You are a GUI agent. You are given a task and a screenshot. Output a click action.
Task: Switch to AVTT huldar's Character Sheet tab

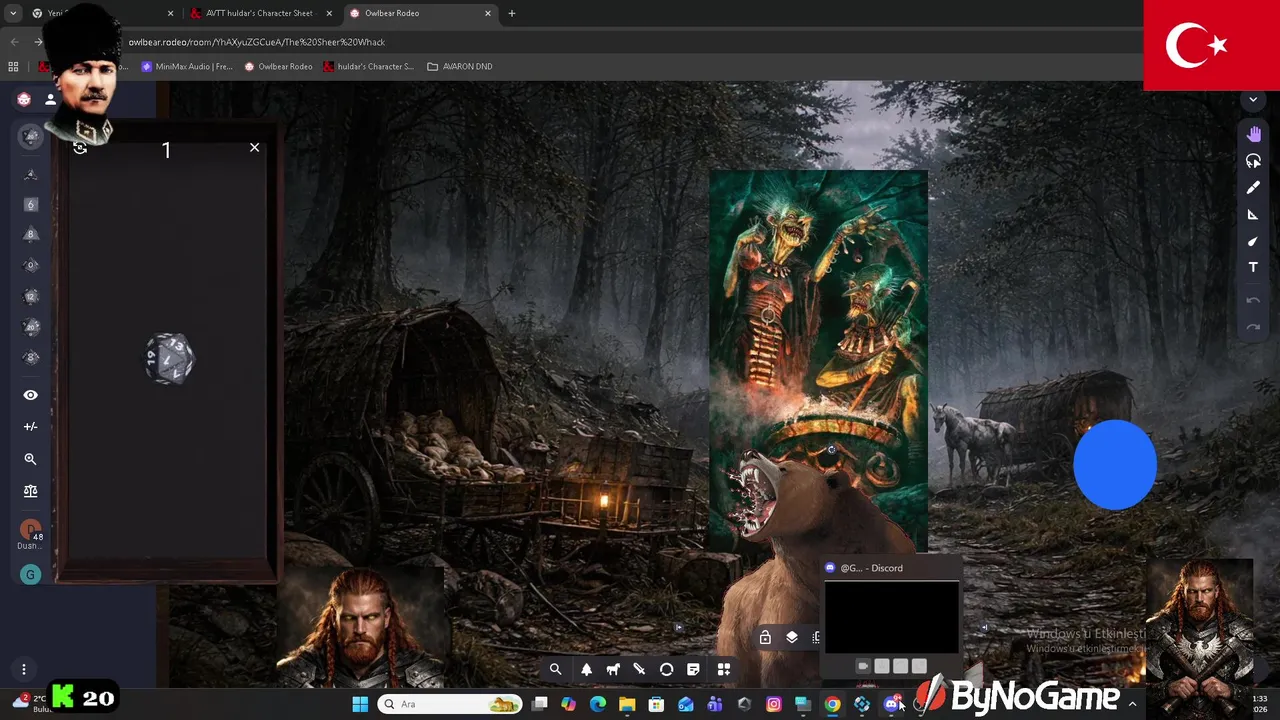pos(259,13)
